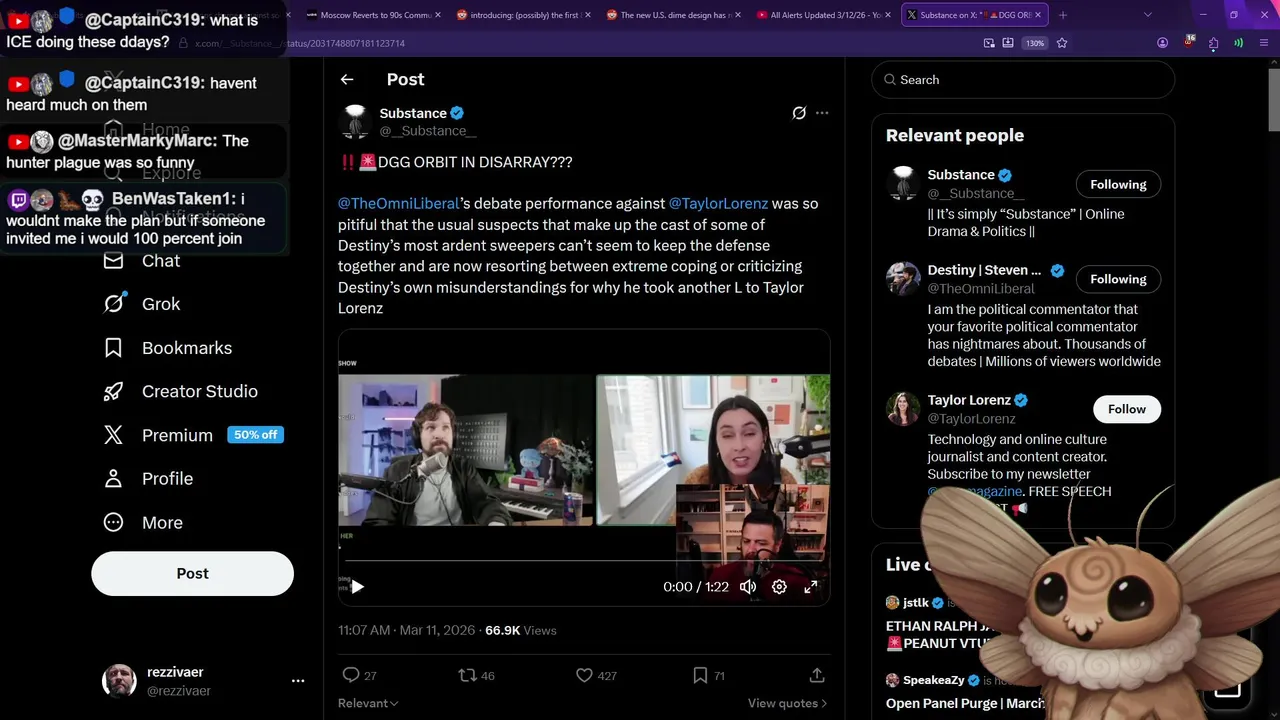Bookmark page with the star icon

(1062, 43)
